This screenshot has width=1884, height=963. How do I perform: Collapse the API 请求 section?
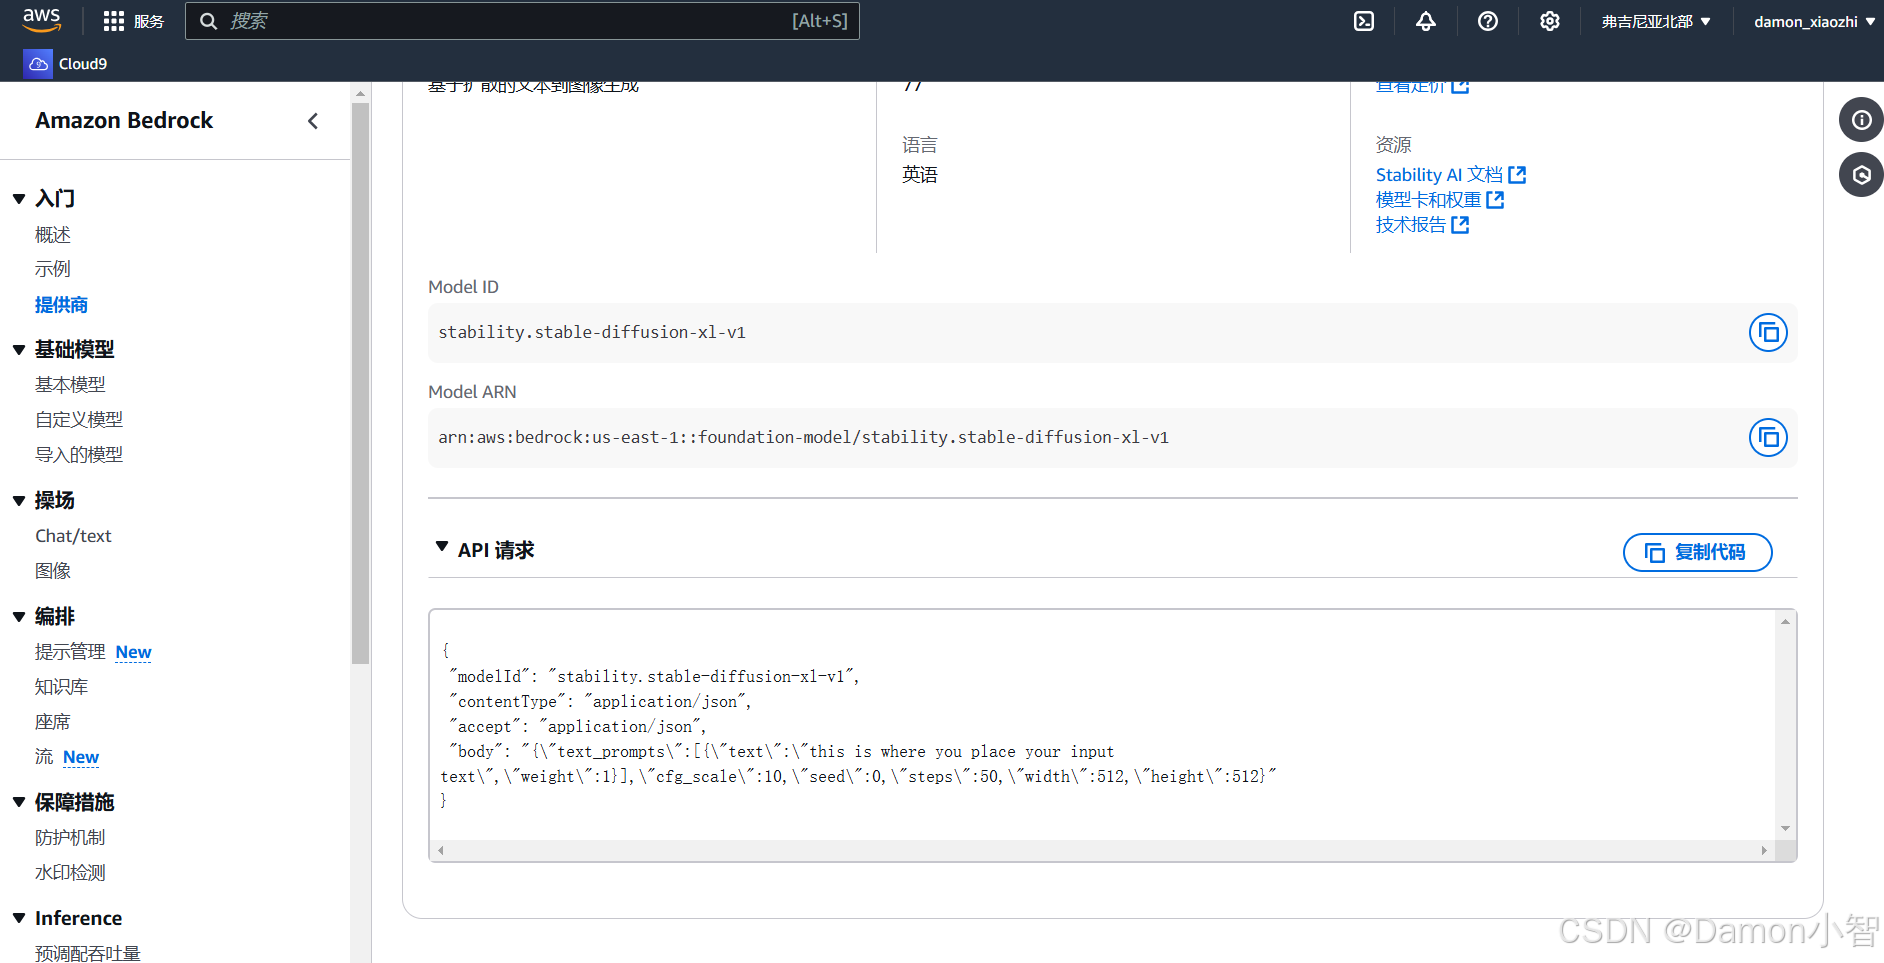(442, 547)
